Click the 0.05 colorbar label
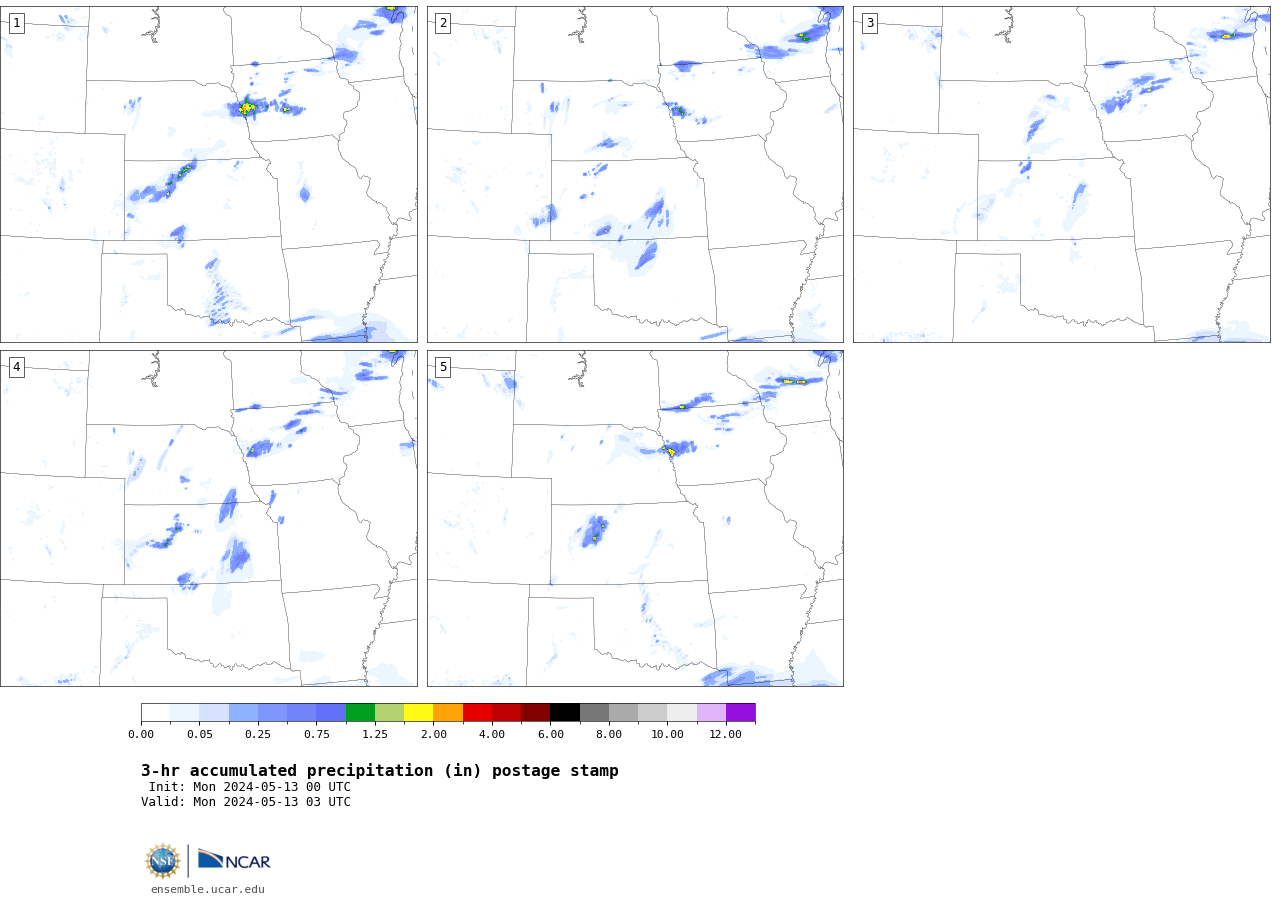 (x=199, y=734)
